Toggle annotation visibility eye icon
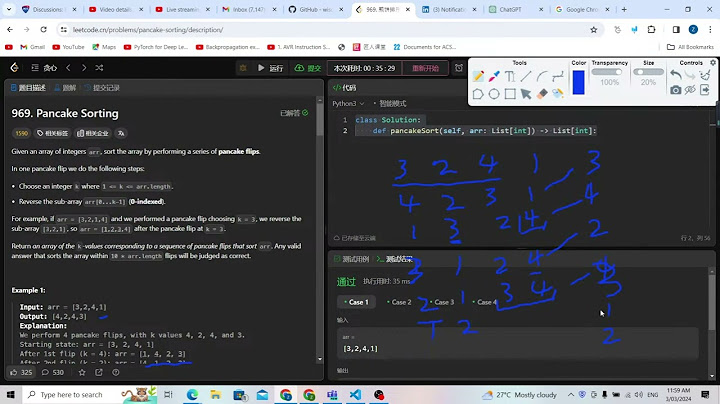The width and height of the screenshot is (720, 404). [x=690, y=90]
